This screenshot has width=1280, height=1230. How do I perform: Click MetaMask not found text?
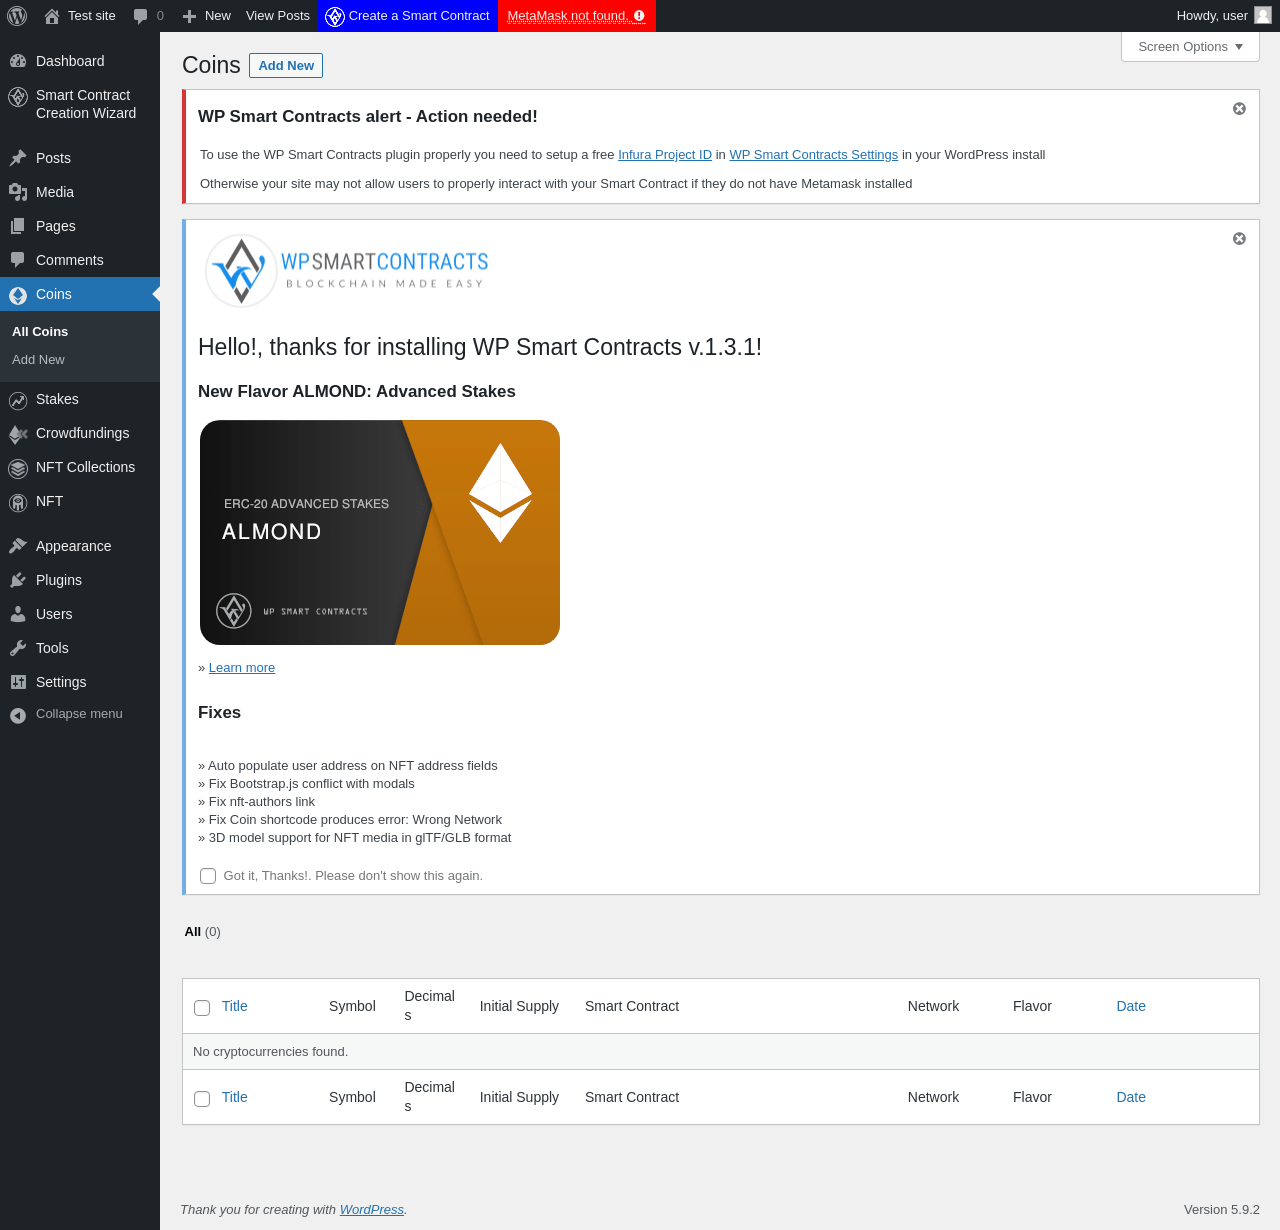tap(568, 16)
